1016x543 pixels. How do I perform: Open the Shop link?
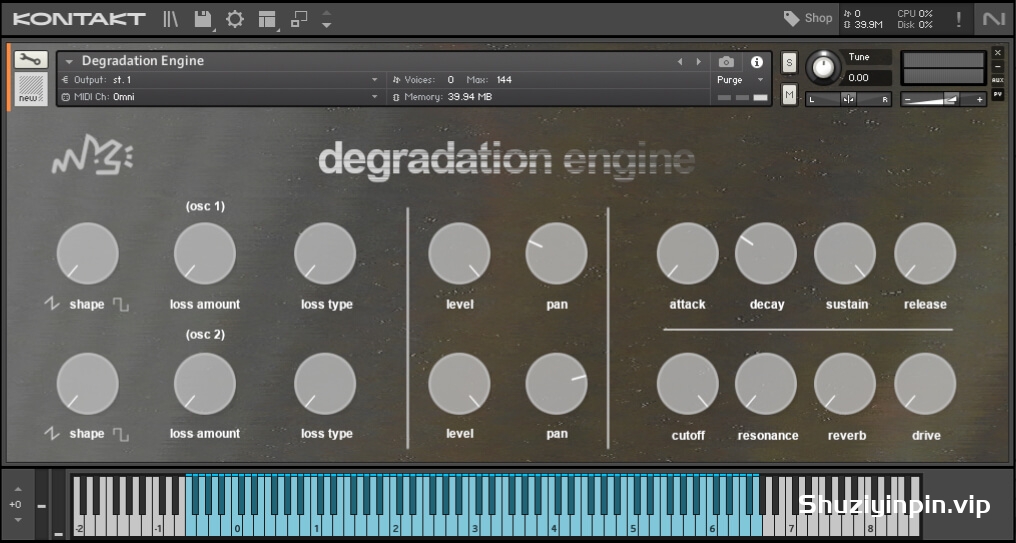(x=807, y=18)
